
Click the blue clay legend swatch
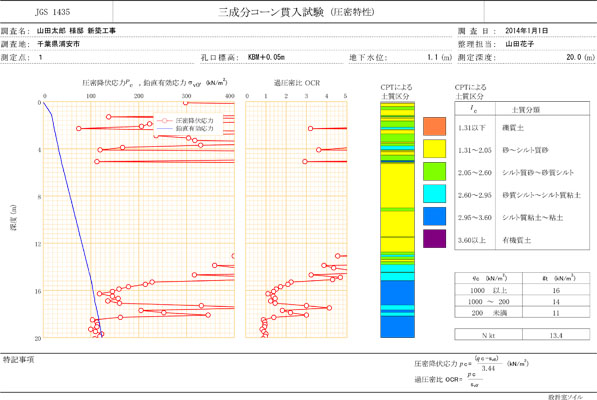coord(434,216)
